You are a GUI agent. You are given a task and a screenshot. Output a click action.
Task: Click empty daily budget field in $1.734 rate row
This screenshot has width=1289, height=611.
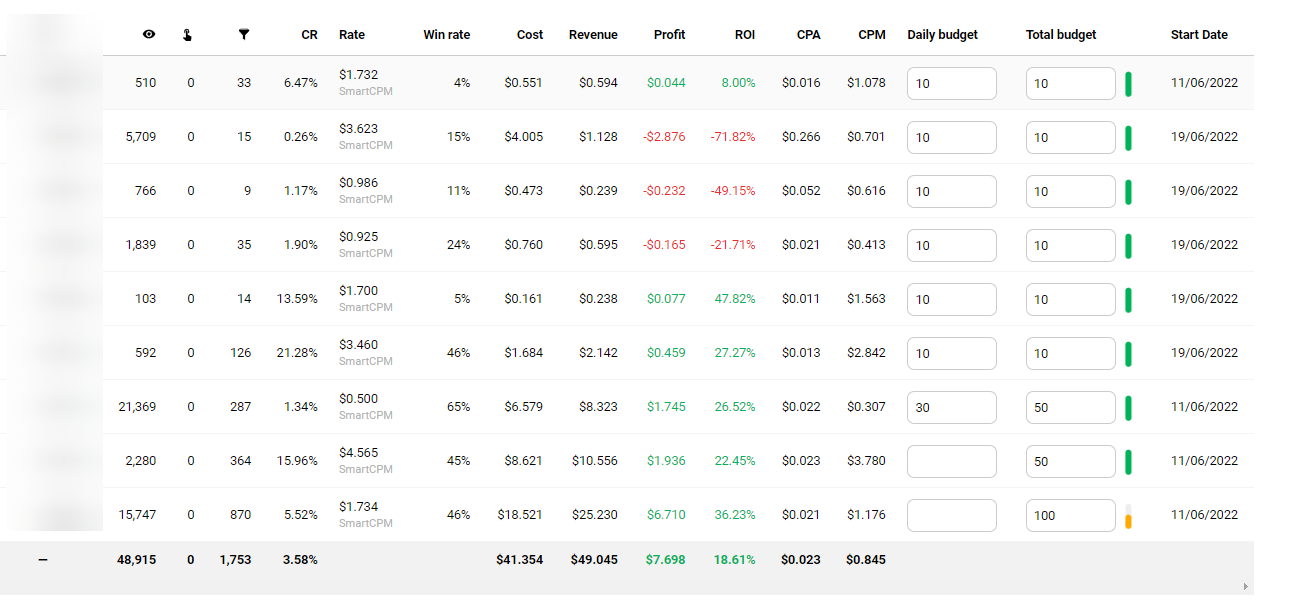(x=951, y=515)
